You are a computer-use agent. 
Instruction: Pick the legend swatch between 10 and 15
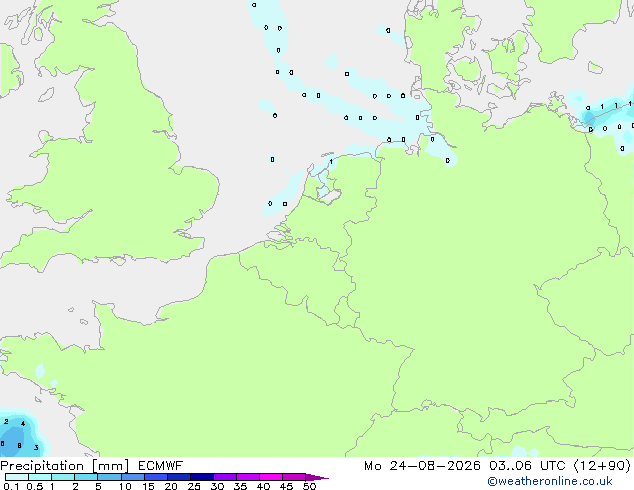pyautogui.click(x=133, y=477)
